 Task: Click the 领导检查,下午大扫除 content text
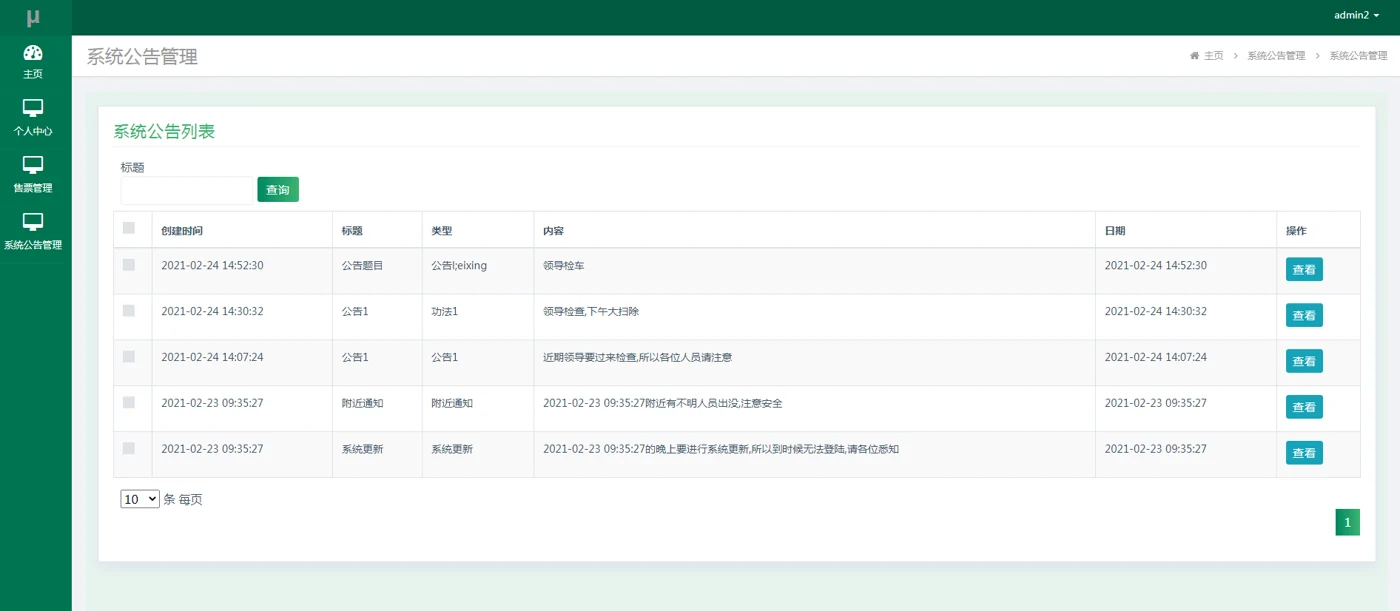[x=591, y=312]
